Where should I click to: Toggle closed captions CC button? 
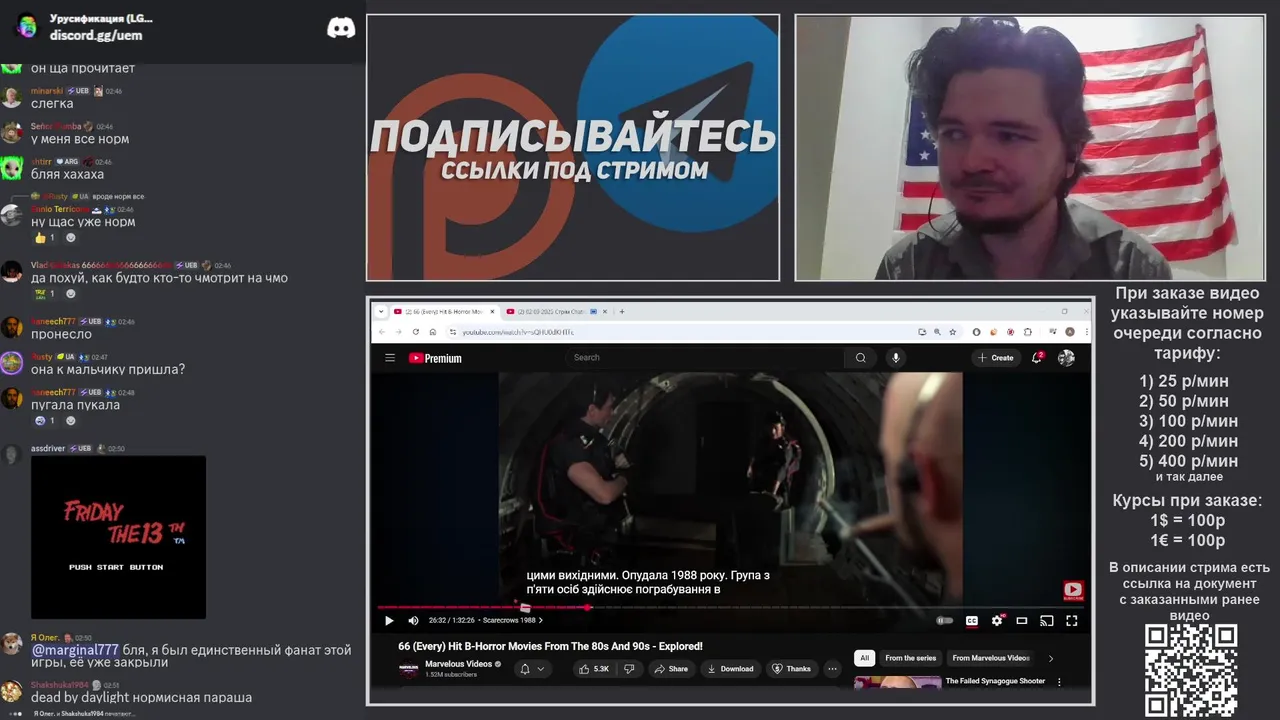(971, 621)
